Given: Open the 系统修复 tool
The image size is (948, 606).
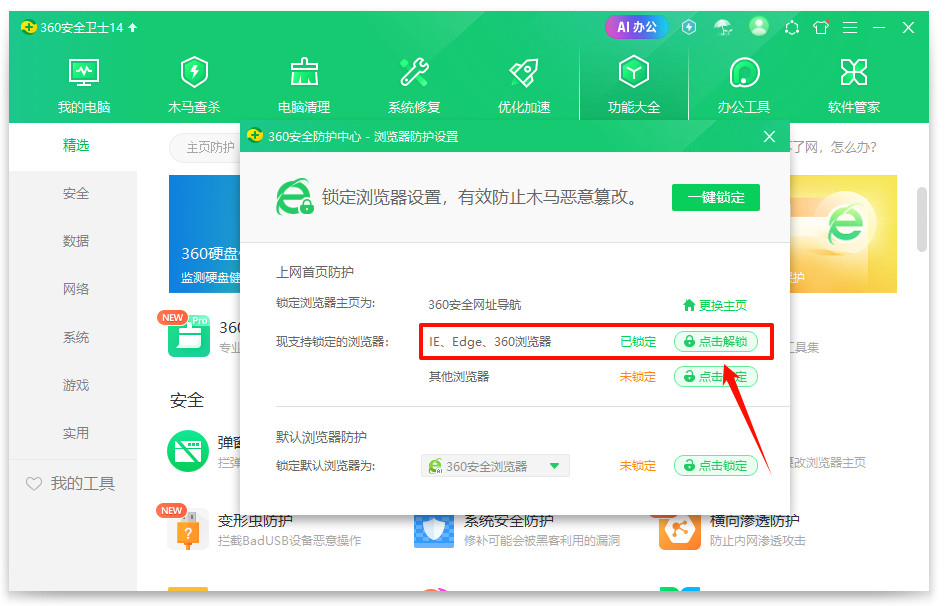Looking at the screenshot, I should pos(414,83).
